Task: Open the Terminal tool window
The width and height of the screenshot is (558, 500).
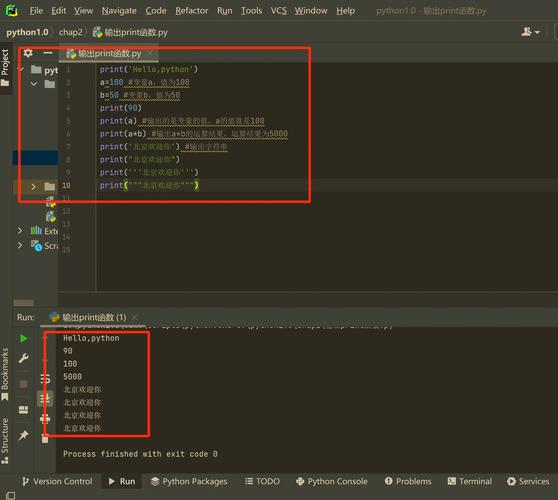Action: (x=470, y=481)
